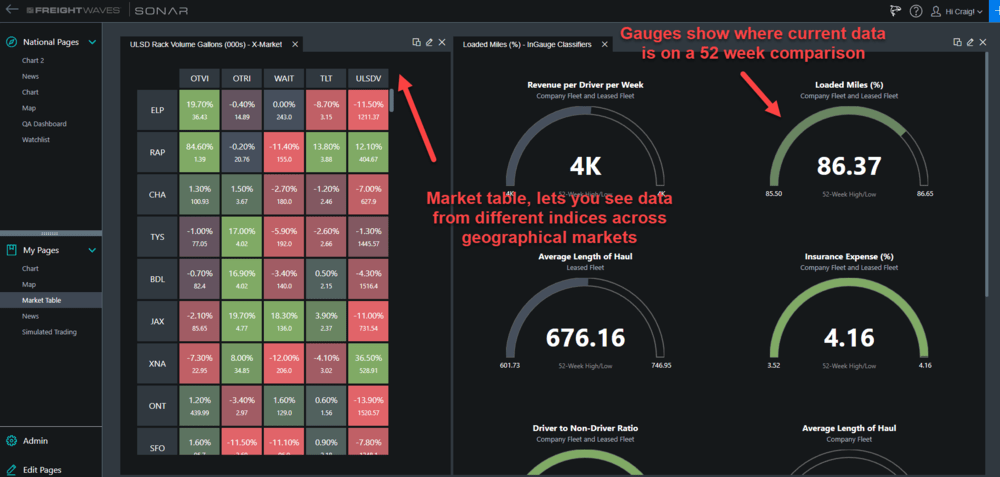Click the back arrow beside FreightWaves logo

tap(12, 10)
